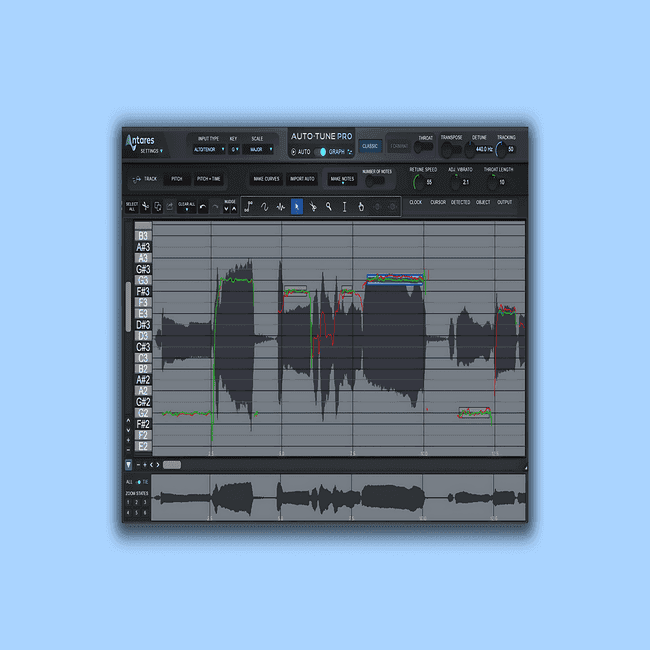
Task: Zoom out vertically with minus icon
Action: point(128,450)
